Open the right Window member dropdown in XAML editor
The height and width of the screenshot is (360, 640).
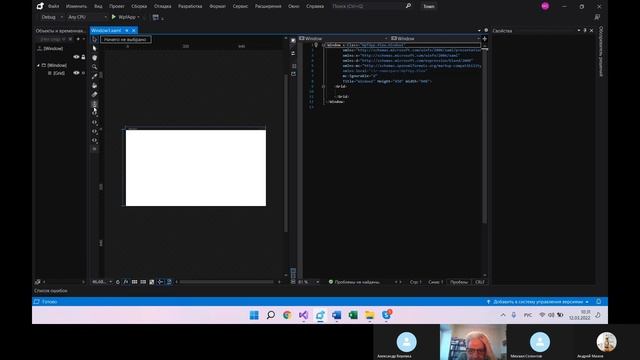[436, 39]
